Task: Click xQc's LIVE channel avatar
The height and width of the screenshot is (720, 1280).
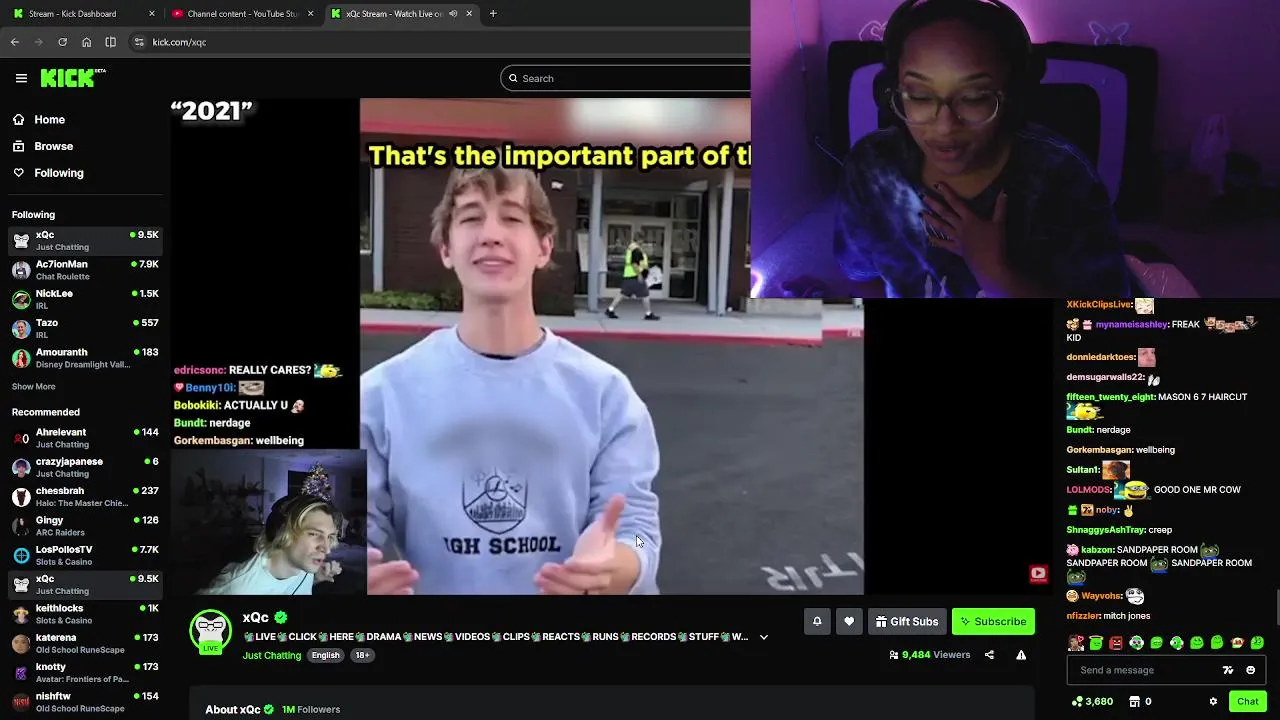Action: tap(211, 632)
